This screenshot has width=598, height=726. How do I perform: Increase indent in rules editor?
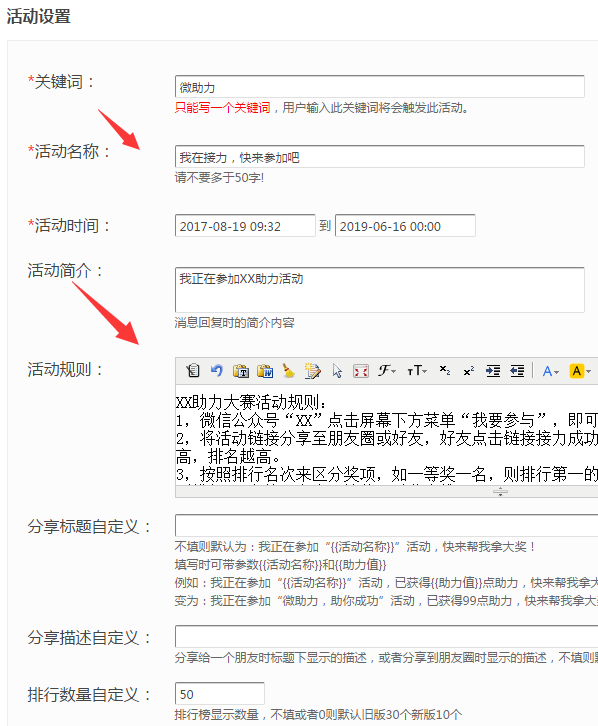493,371
